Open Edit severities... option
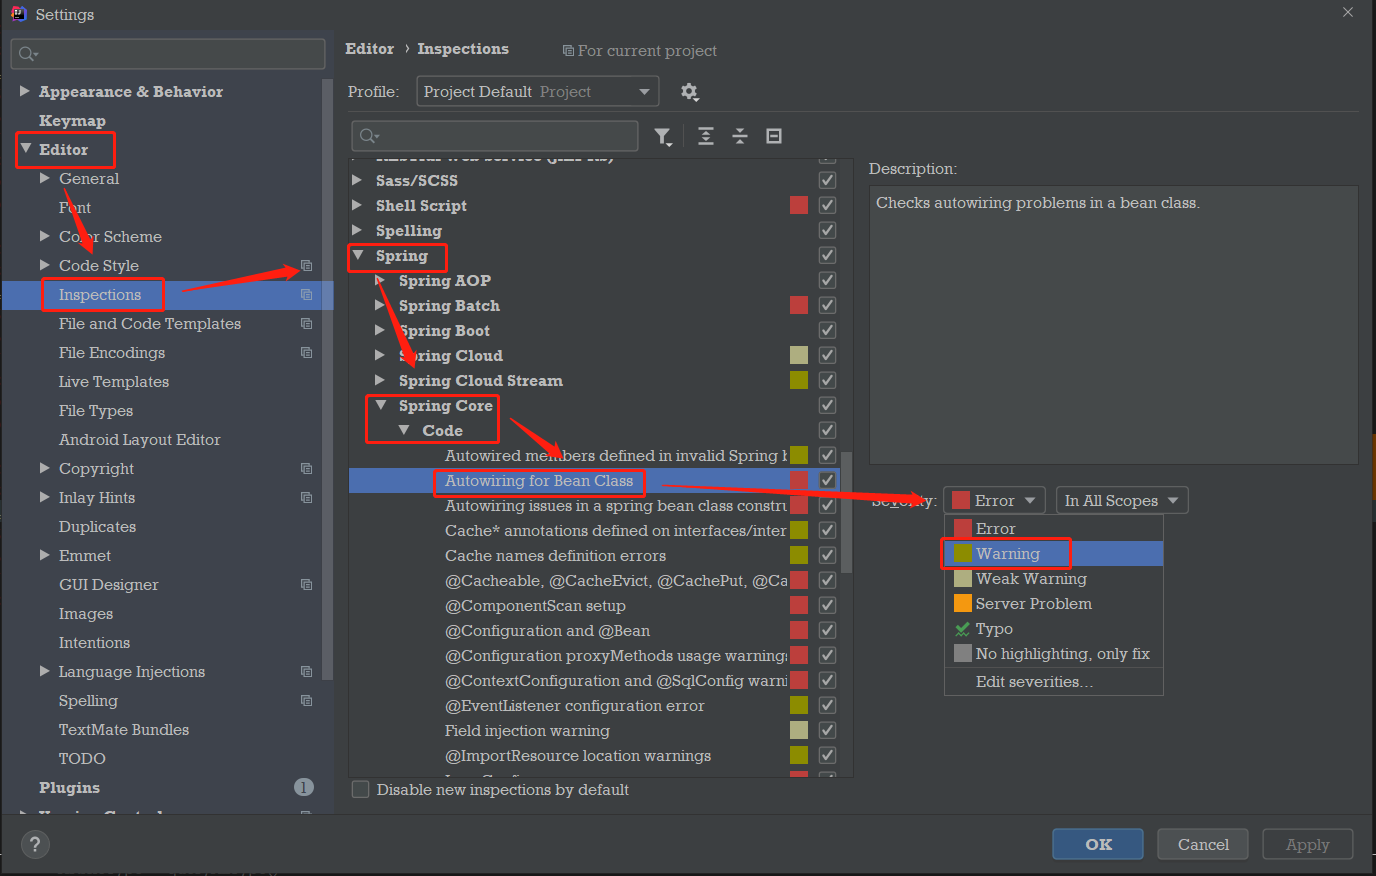Viewport: 1376px width, 876px height. [1054, 682]
